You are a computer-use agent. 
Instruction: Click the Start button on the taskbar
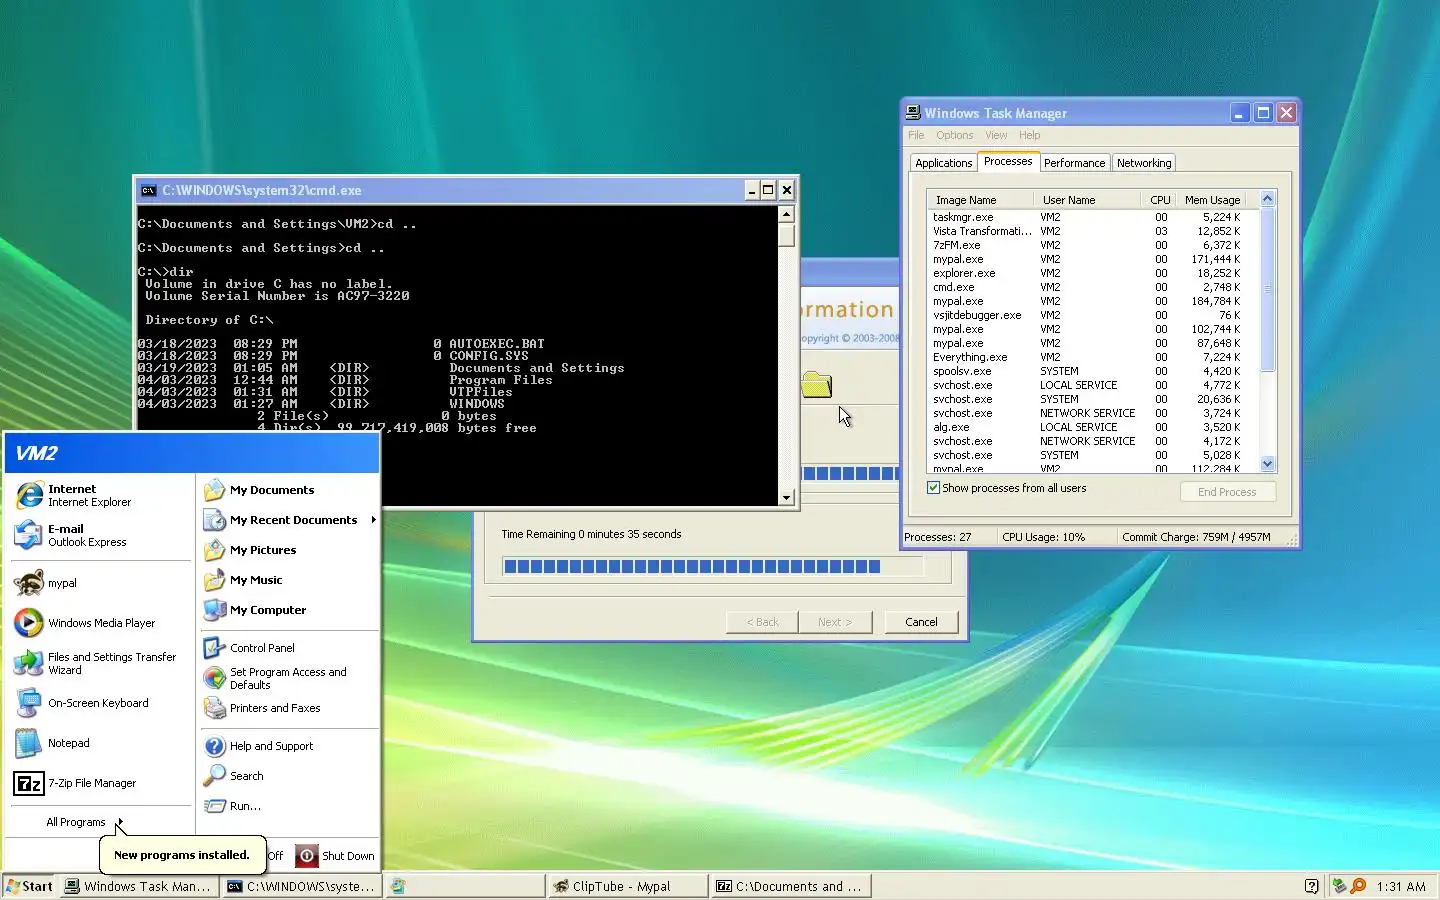point(29,886)
